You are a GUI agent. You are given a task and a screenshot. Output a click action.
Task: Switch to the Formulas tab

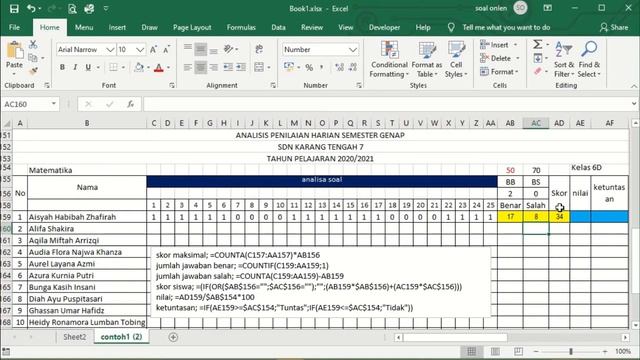(x=241, y=27)
